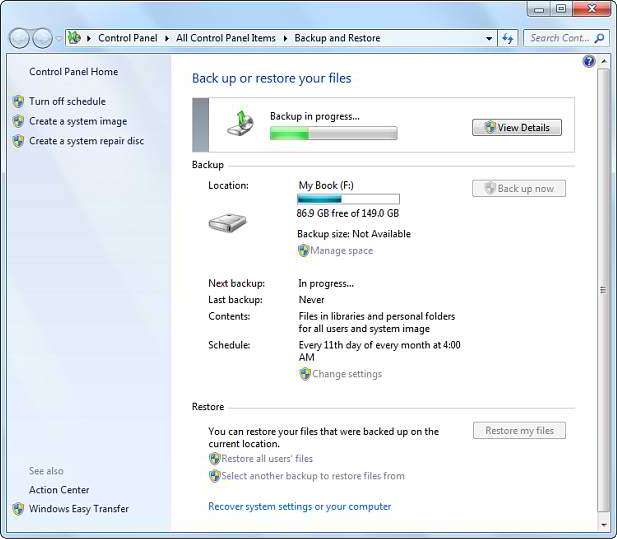
Task: Click Select another backup to restore files from
Action: click(x=313, y=476)
